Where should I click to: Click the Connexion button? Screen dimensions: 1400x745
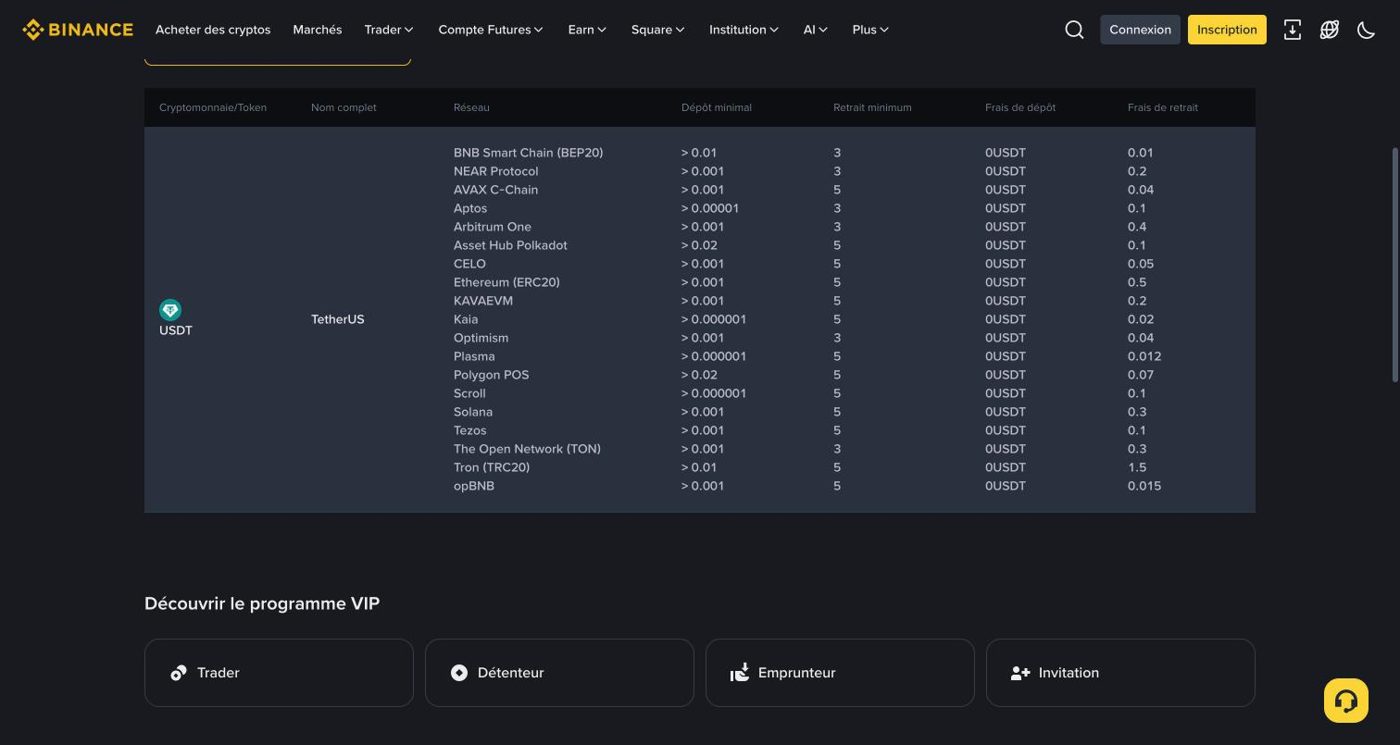tap(1140, 30)
